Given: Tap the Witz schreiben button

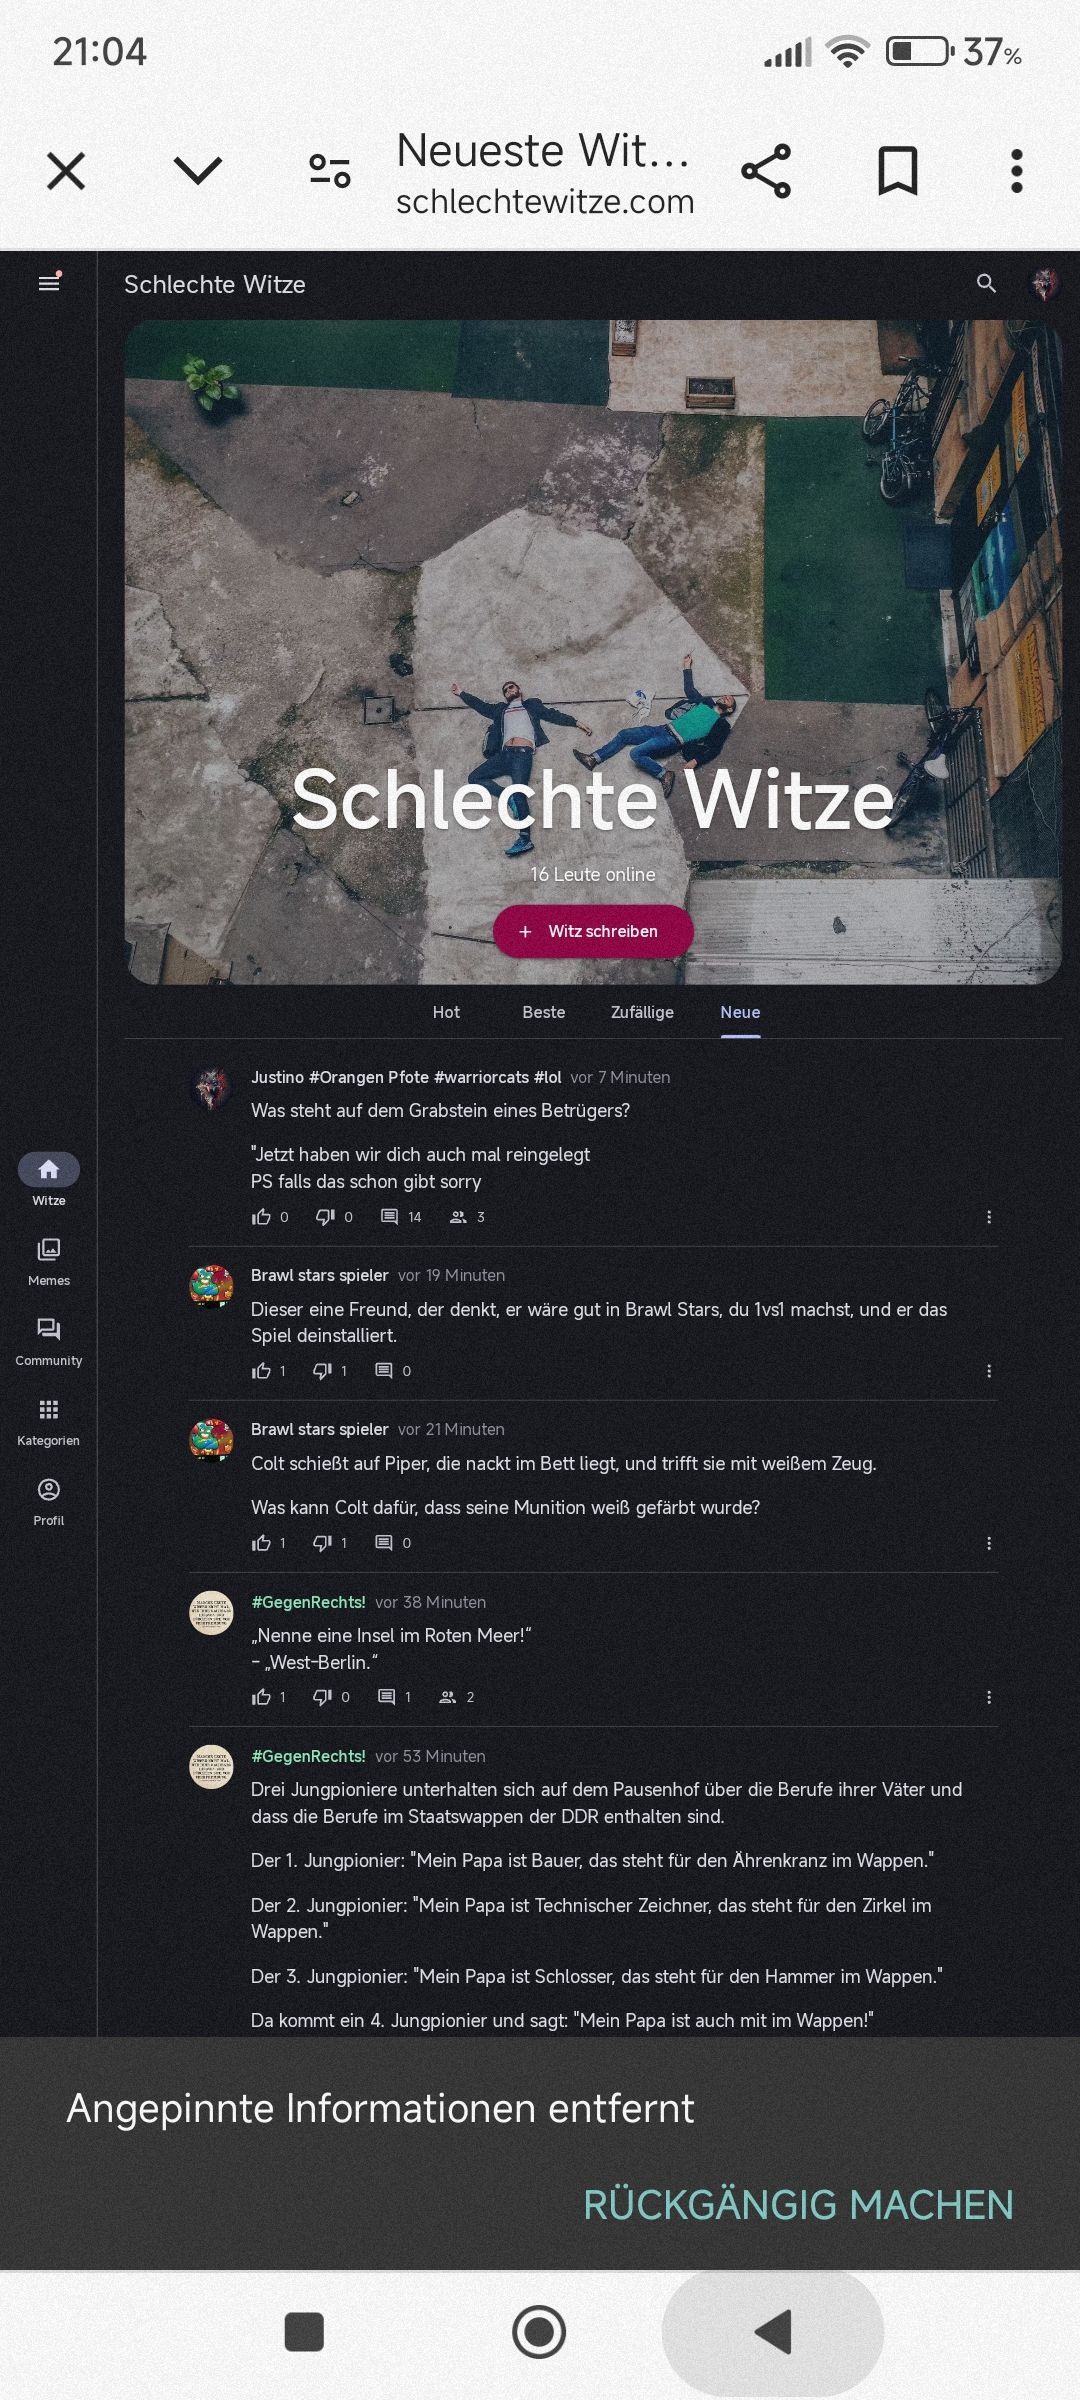Looking at the screenshot, I should [x=593, y=931].
